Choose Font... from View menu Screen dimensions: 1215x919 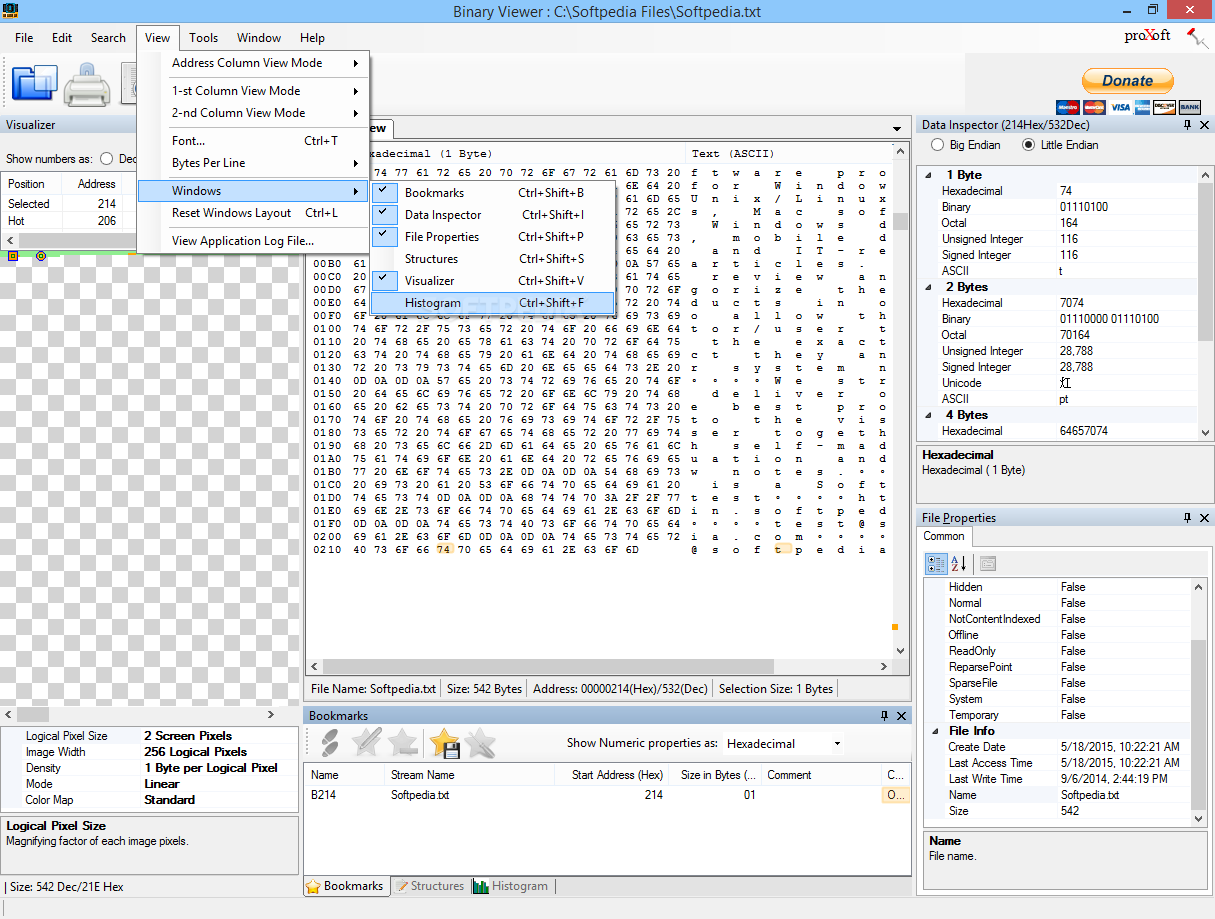[253, 141]
